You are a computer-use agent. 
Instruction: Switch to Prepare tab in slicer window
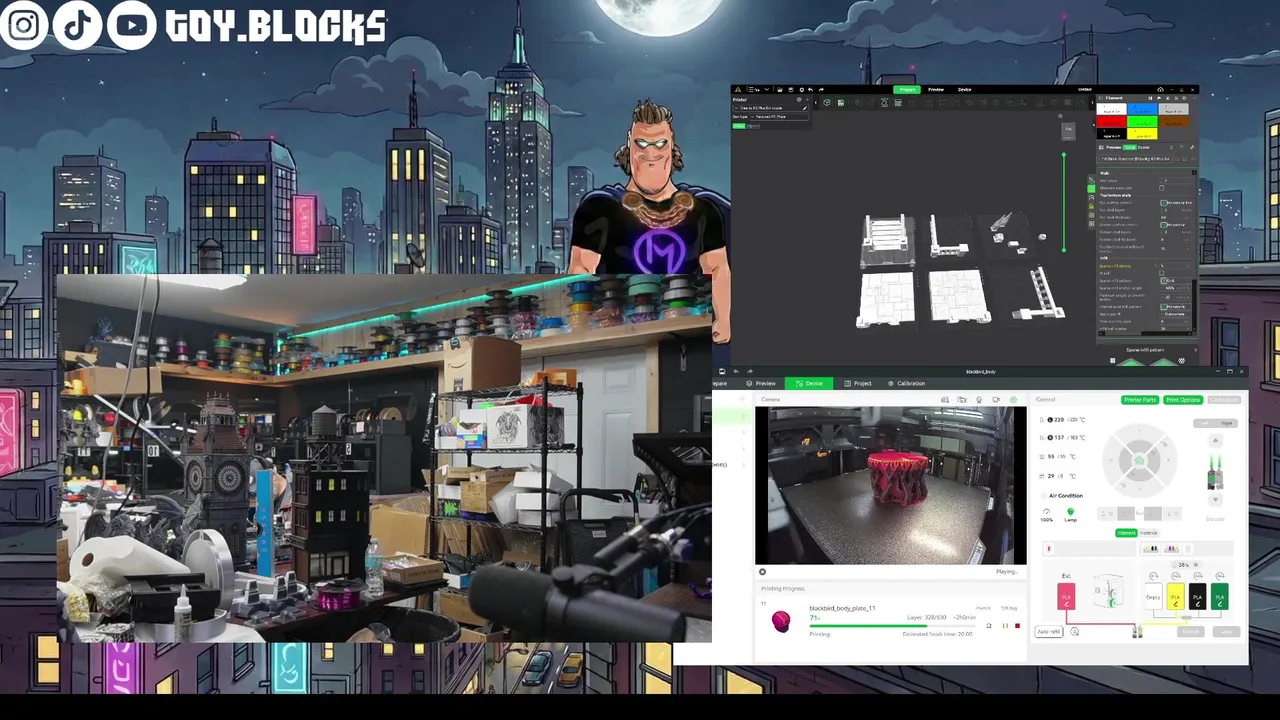click(x=907, y=90)
